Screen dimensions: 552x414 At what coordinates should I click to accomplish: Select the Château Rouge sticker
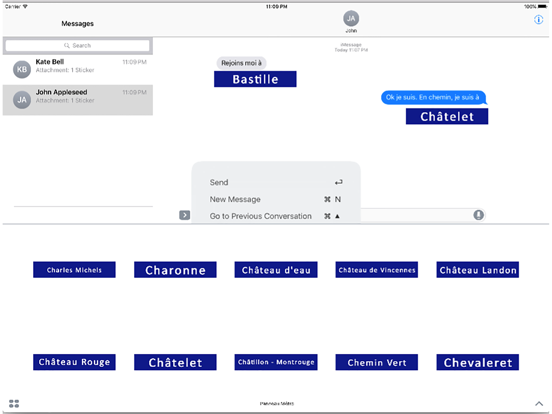point(74,362)
